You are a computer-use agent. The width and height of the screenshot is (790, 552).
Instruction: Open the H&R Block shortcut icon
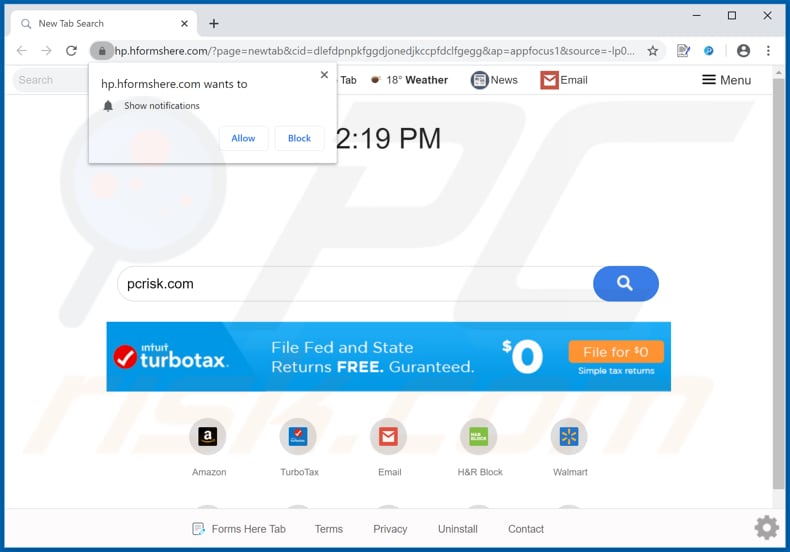[479, 436]
